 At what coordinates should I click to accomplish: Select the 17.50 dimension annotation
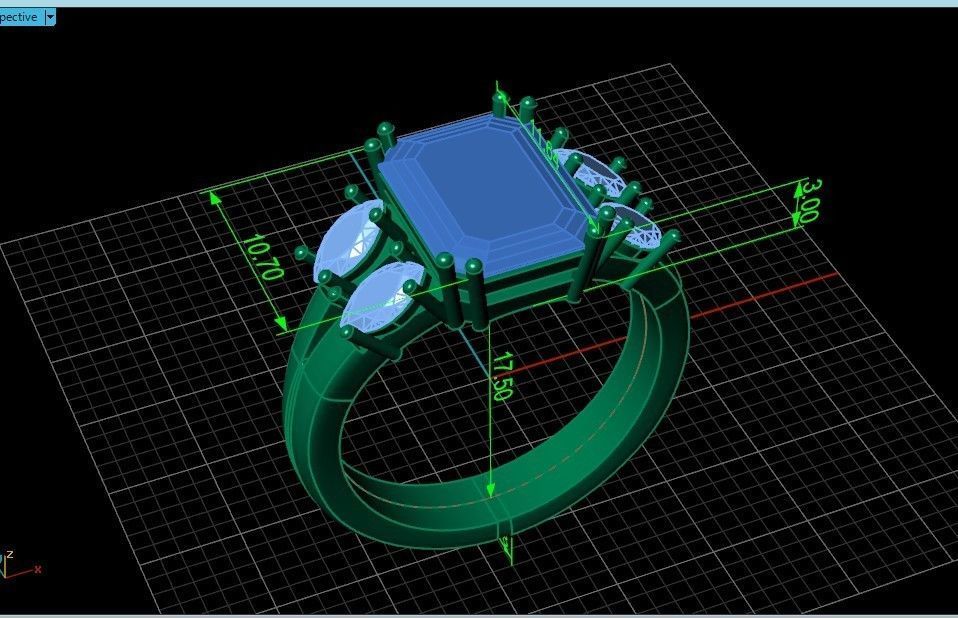point(501,377)
